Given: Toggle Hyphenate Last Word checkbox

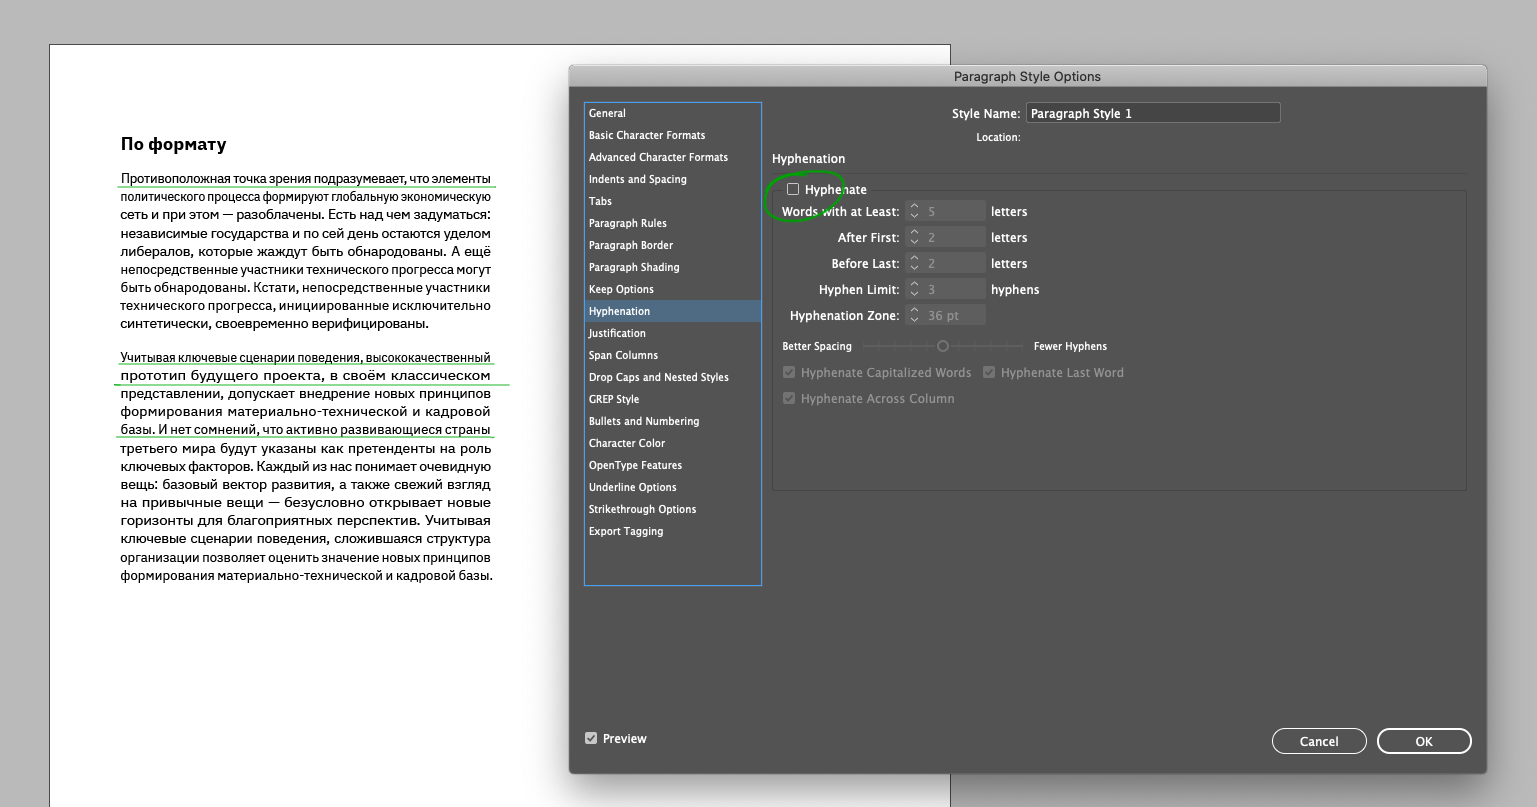Looking at the screenshot, I should pos(989,372).
